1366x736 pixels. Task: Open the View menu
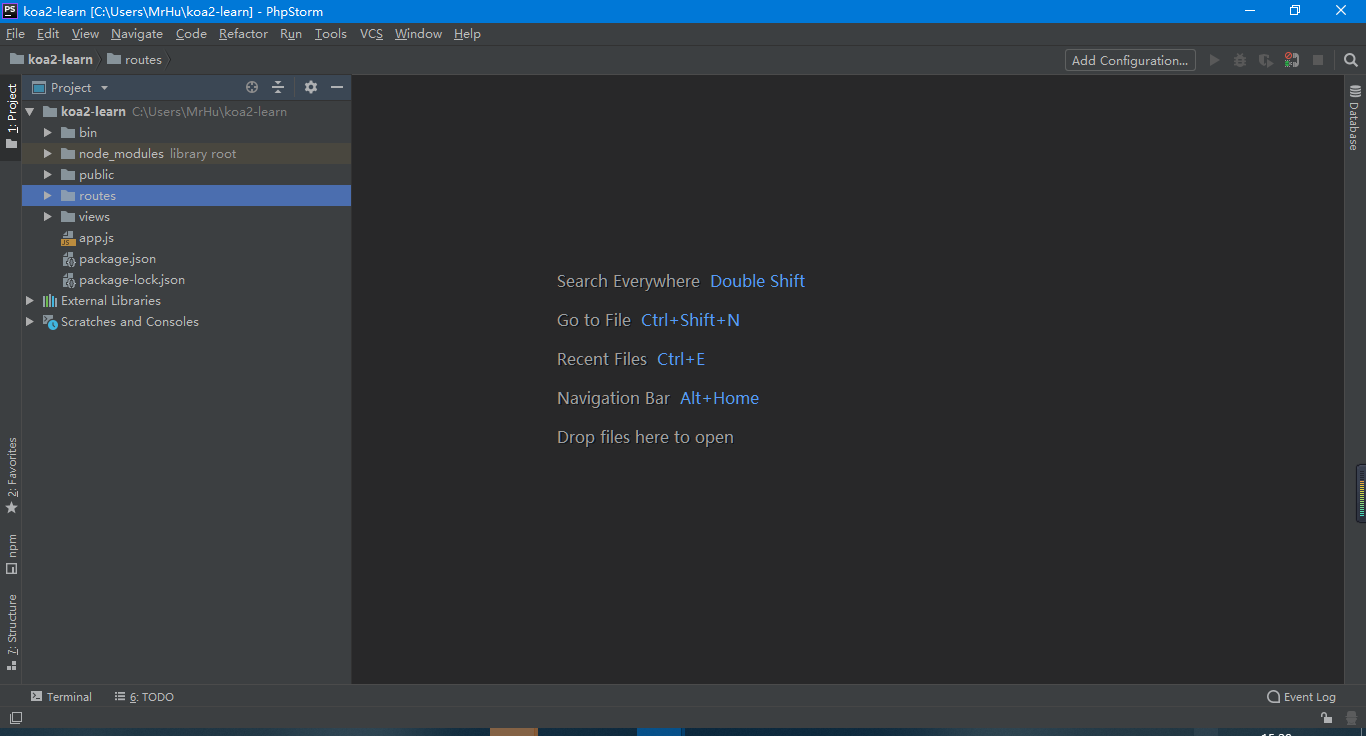[85, 34]
